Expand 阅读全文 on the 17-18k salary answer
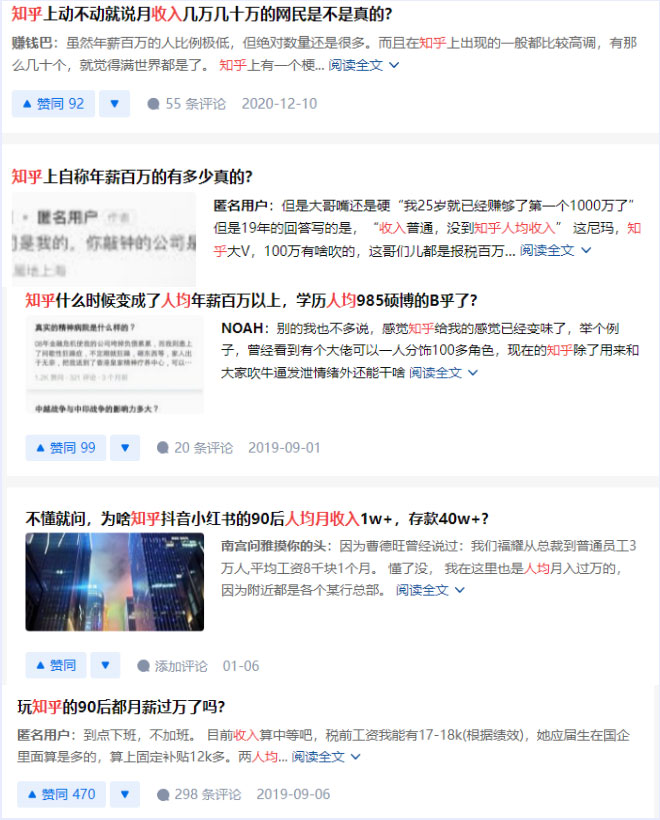This screenshot has width=660, height=820. coord(326,757)
